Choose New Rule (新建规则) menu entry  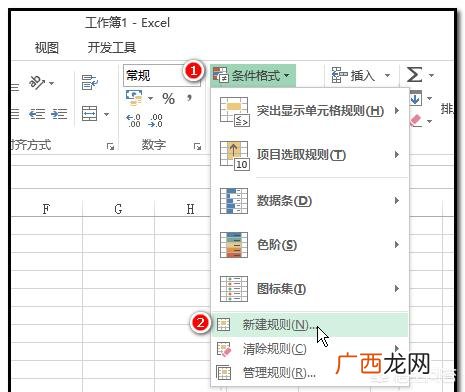[x=310, y=324]
